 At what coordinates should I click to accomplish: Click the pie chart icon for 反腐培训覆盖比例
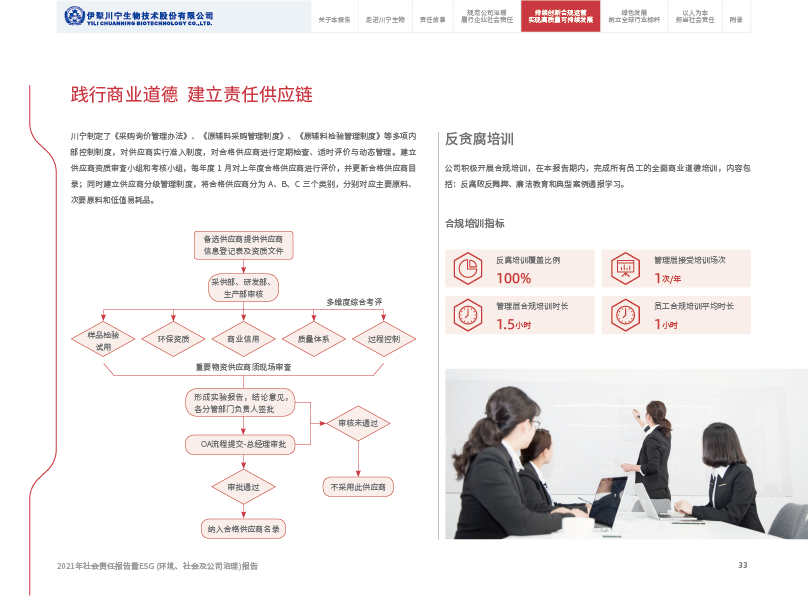coord(466,267)
